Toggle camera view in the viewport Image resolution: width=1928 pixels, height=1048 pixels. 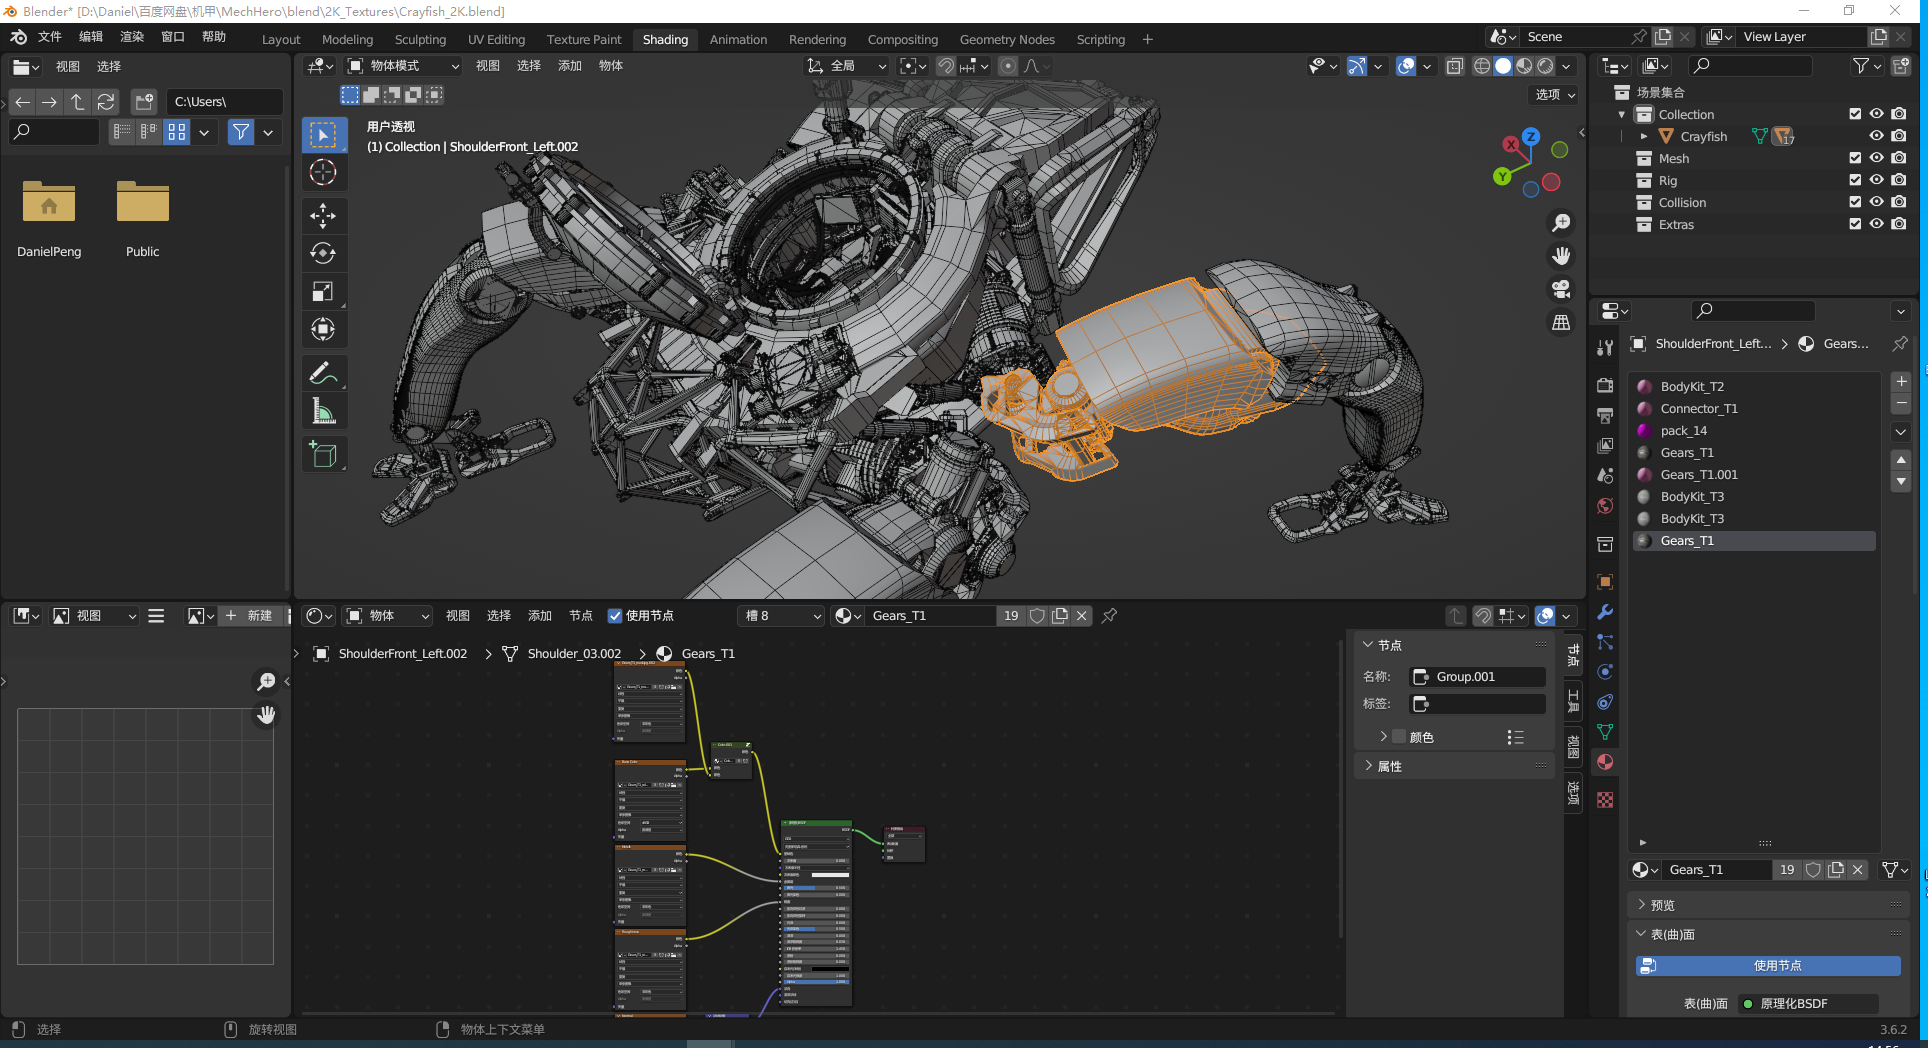[1560, 289]
